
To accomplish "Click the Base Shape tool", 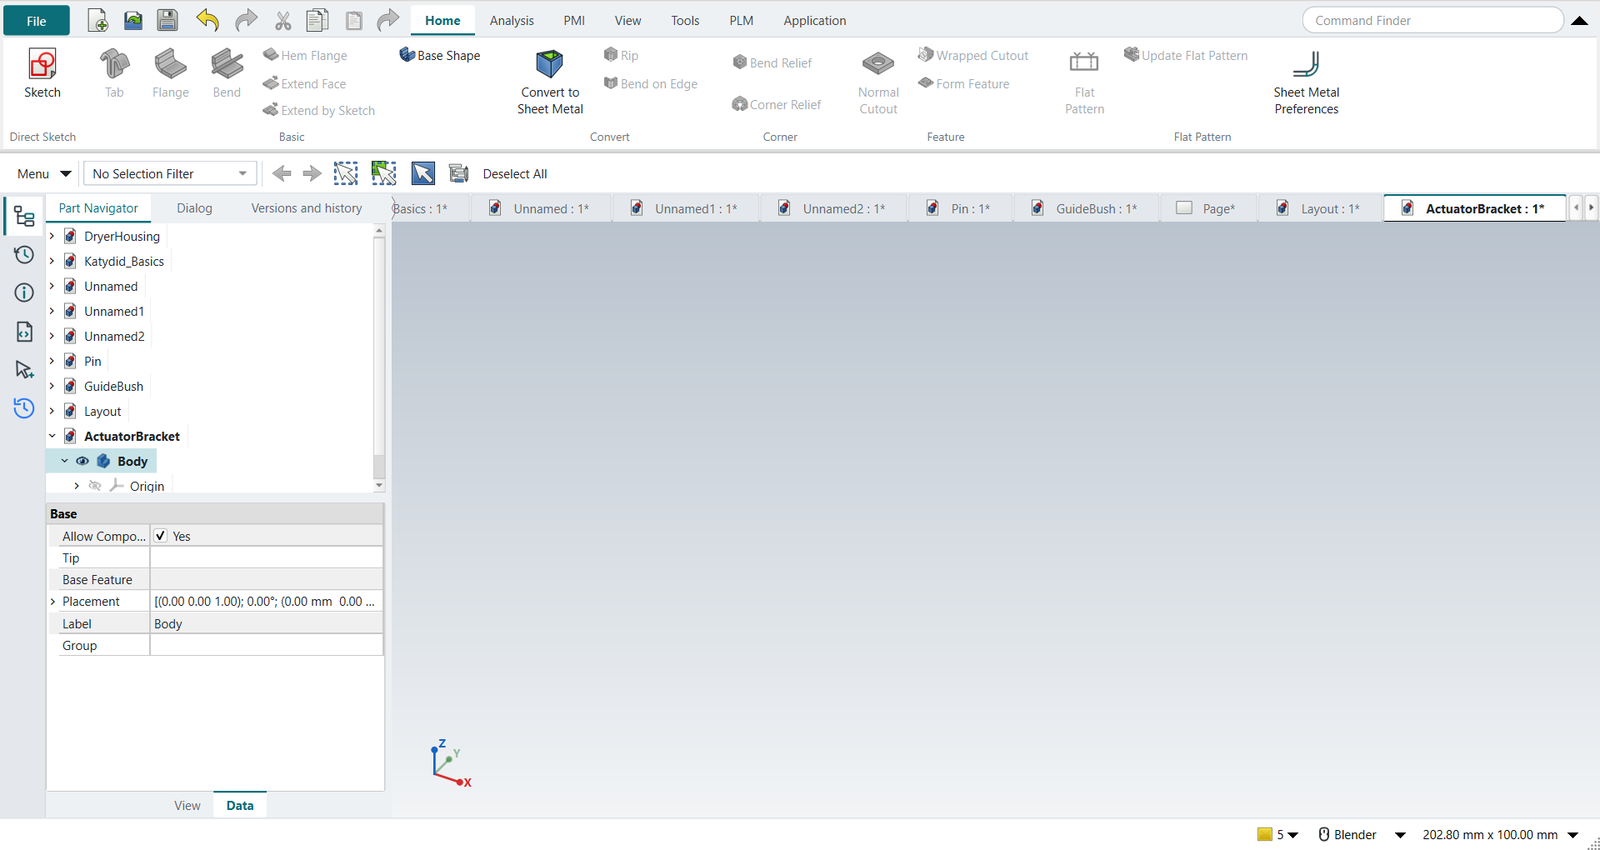I will pos(440,55).
